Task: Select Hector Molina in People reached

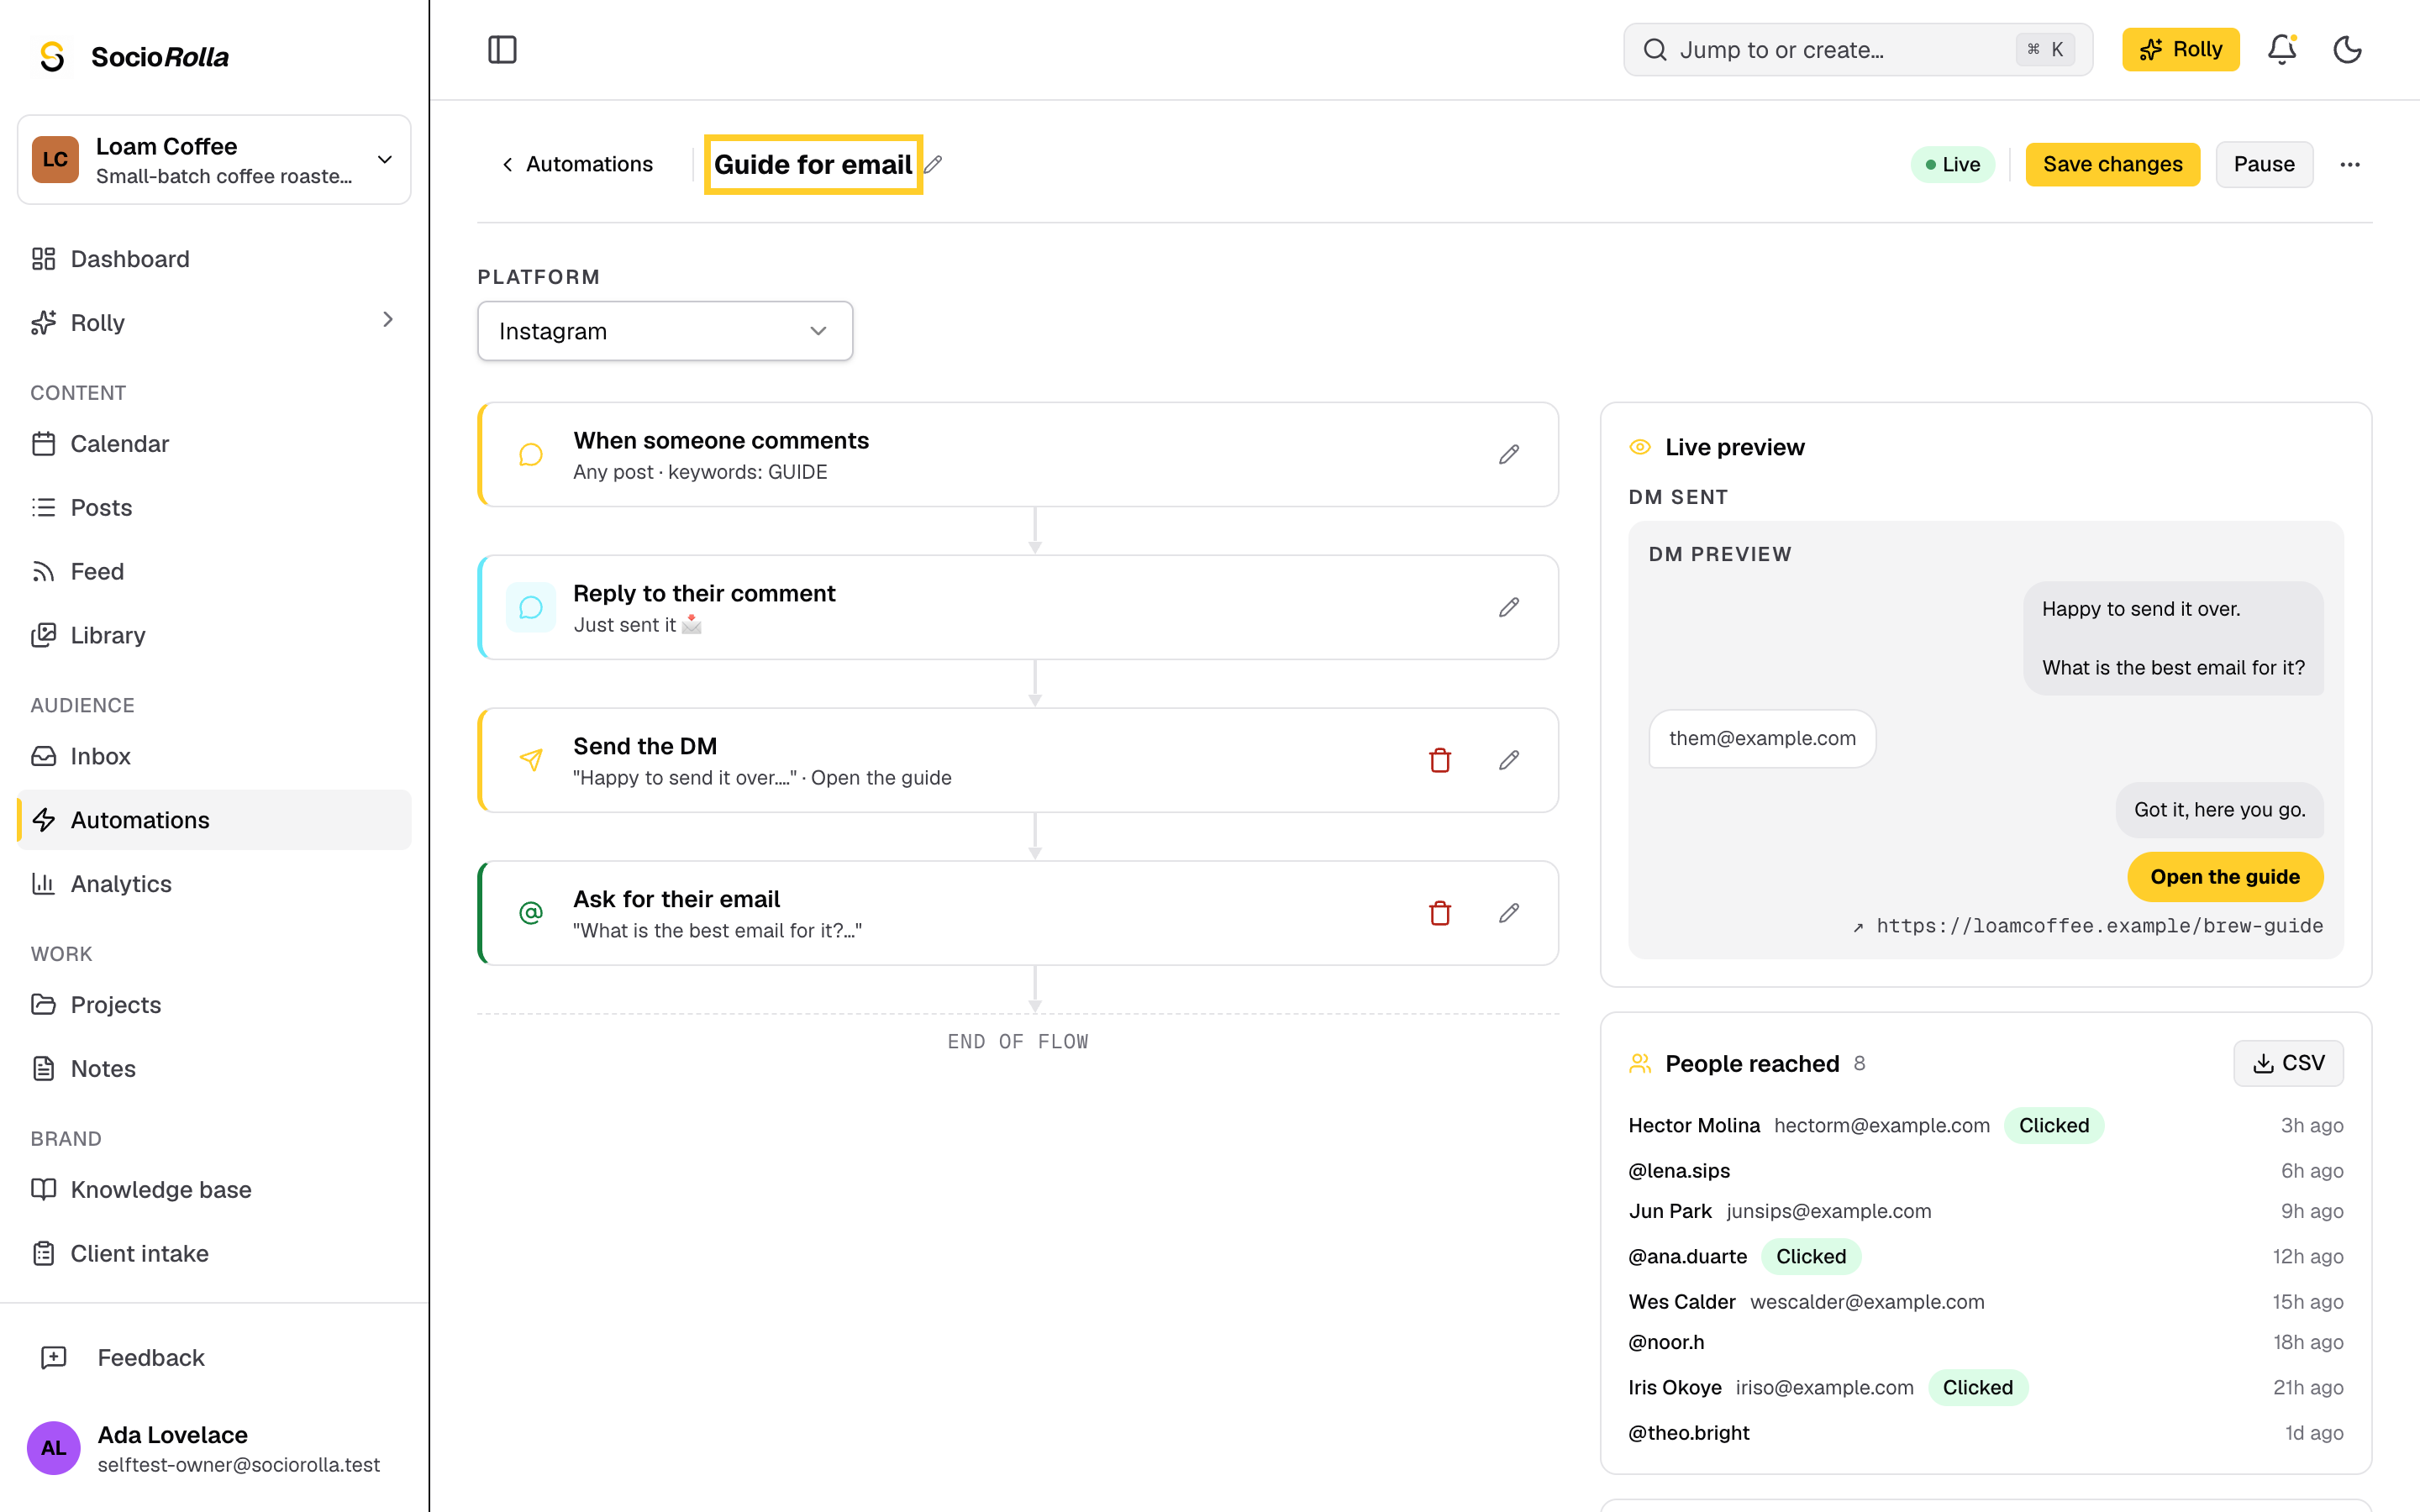Action: 1694,1125
